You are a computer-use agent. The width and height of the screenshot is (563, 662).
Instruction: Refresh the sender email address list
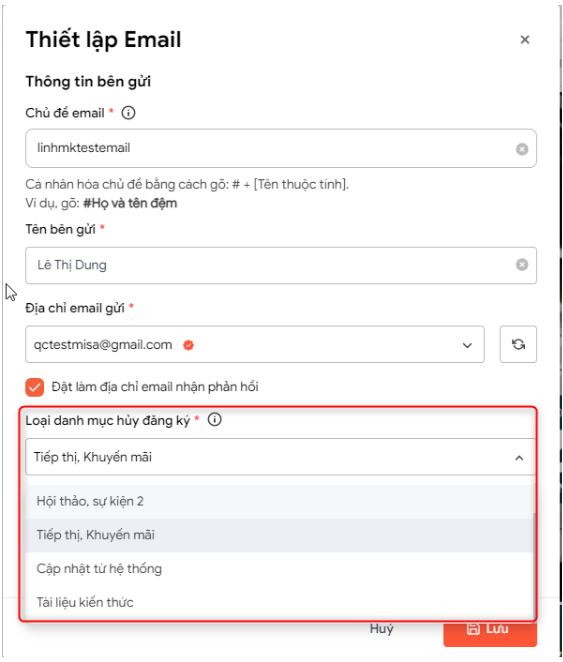[518, 344]
